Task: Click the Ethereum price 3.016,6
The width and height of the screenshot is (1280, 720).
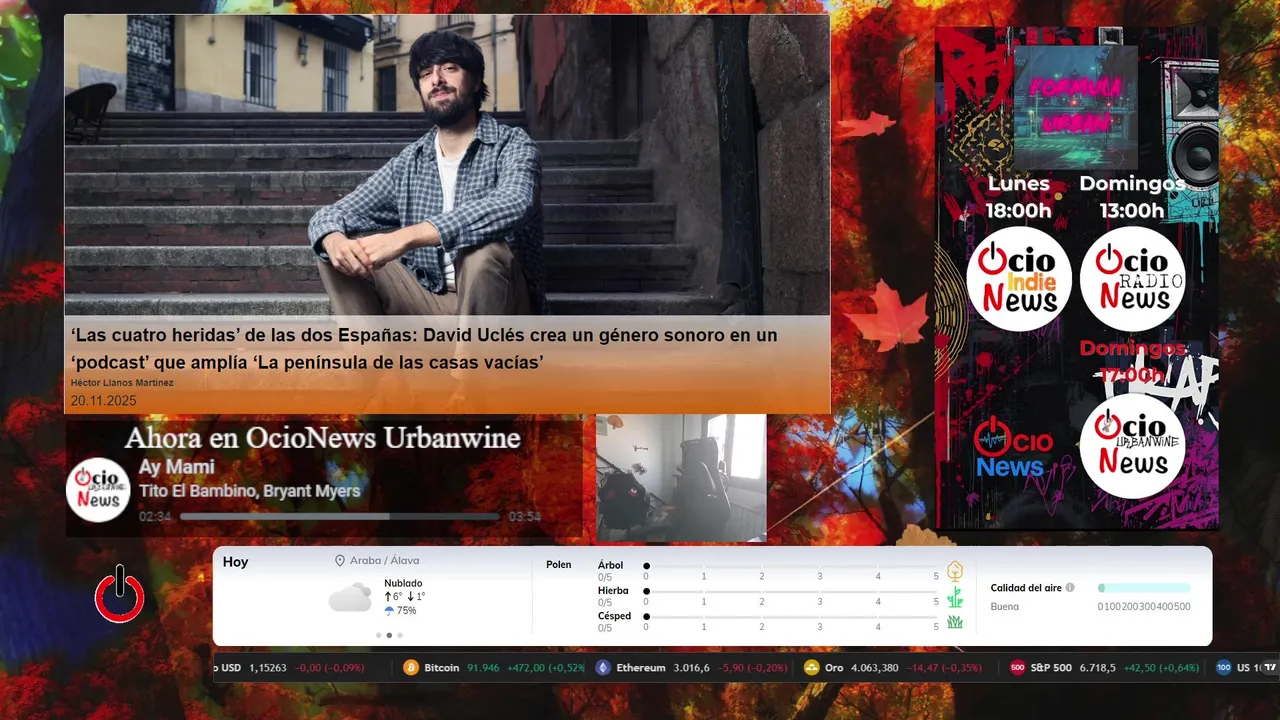Action: pyautogui.click(x=691, y=668)
